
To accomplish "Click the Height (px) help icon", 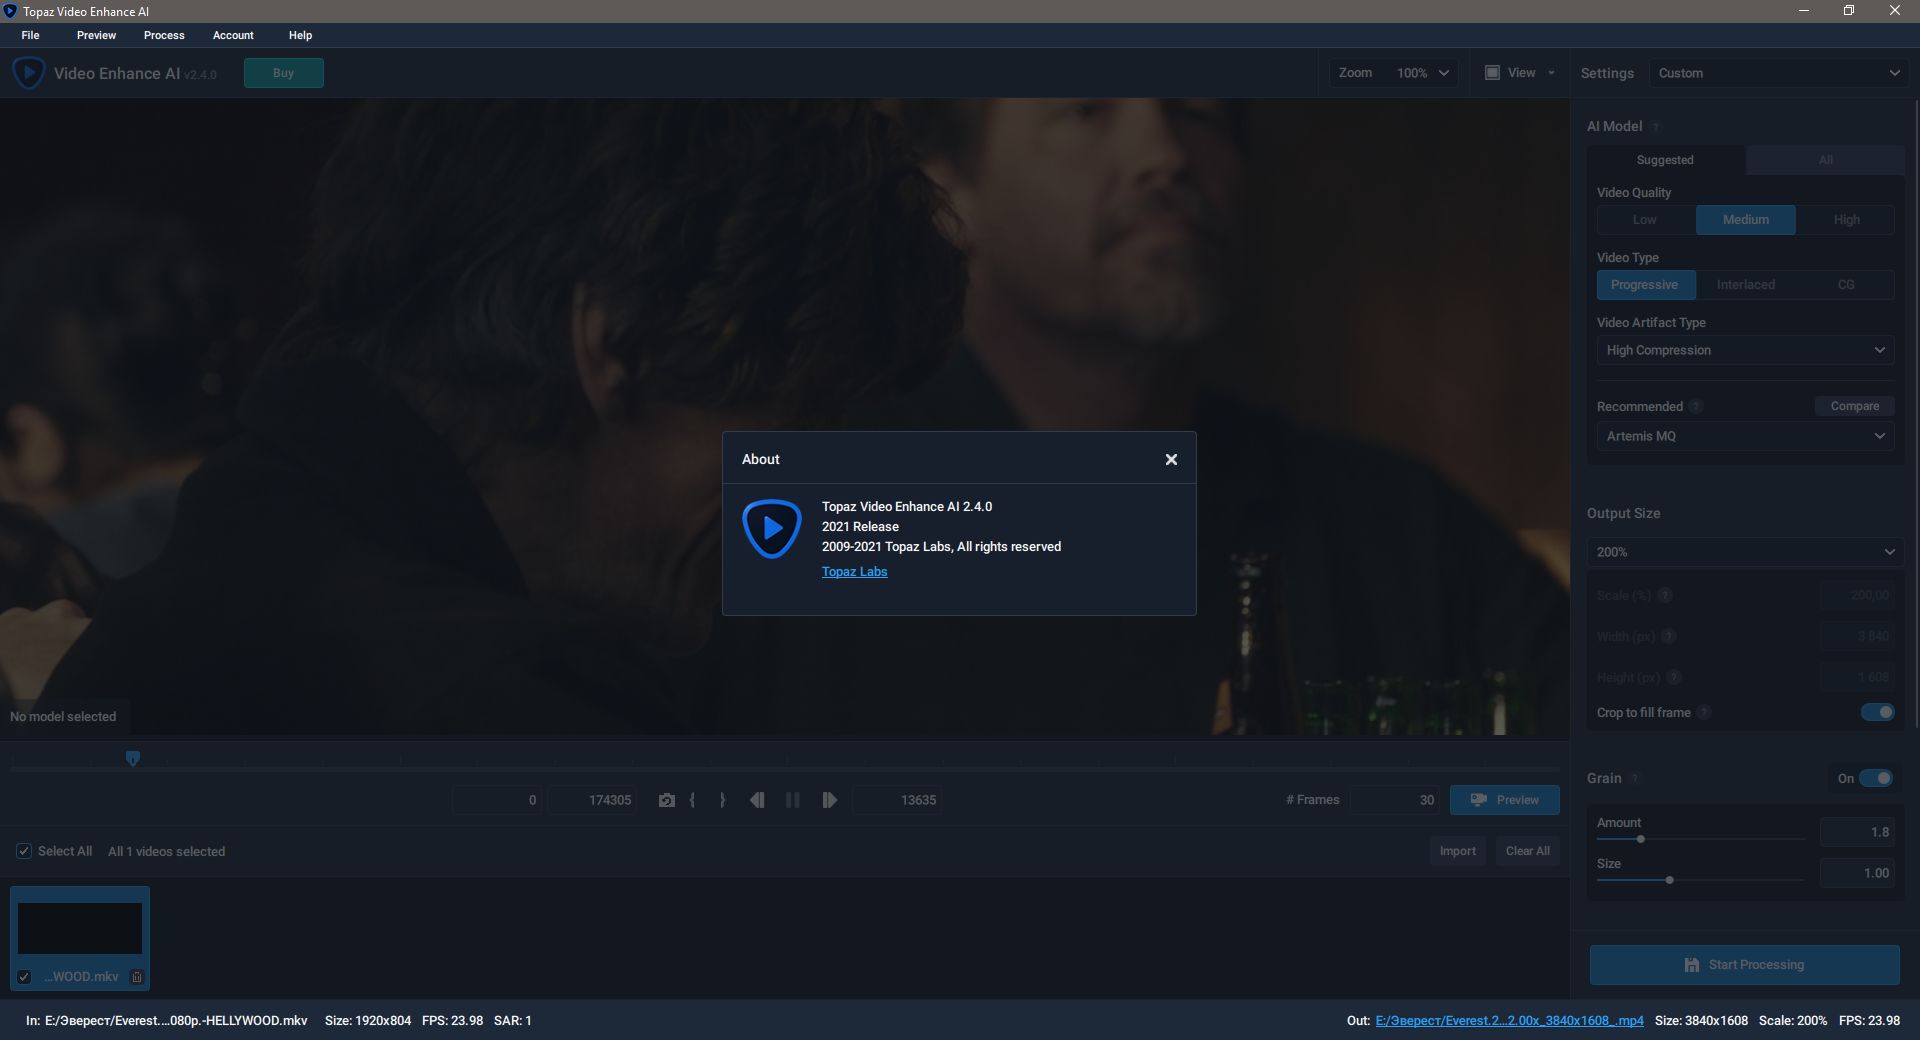I will (x=1674, y=677).
